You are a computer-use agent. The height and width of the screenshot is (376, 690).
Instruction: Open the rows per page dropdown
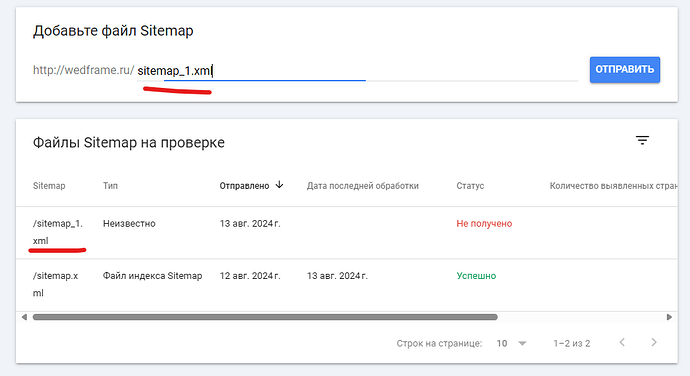coord(511,343)
